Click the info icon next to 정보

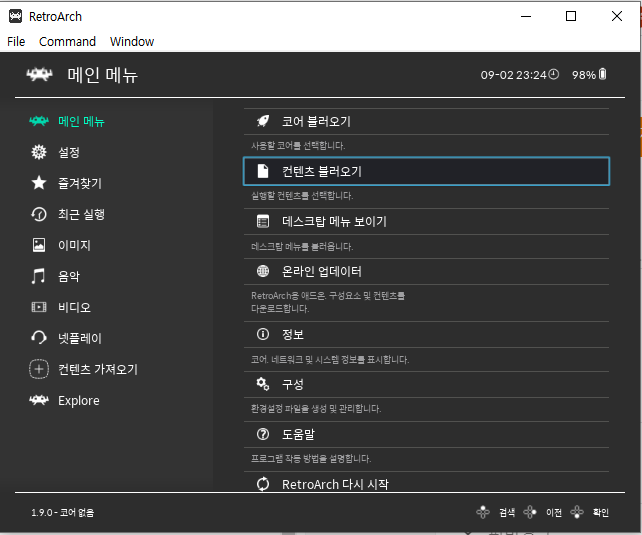(x=263, y=334)
